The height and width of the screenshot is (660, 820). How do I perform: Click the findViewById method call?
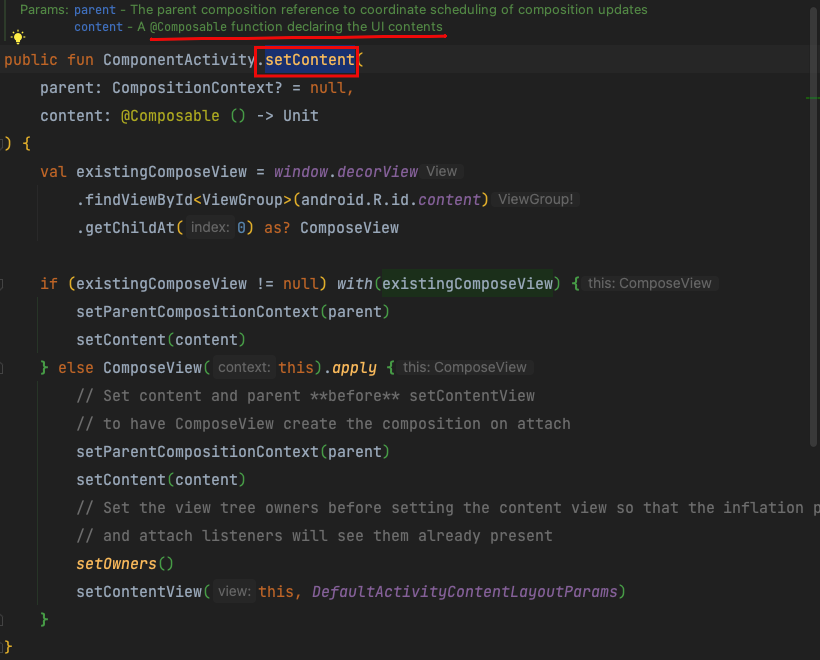[x=139, y=200]
